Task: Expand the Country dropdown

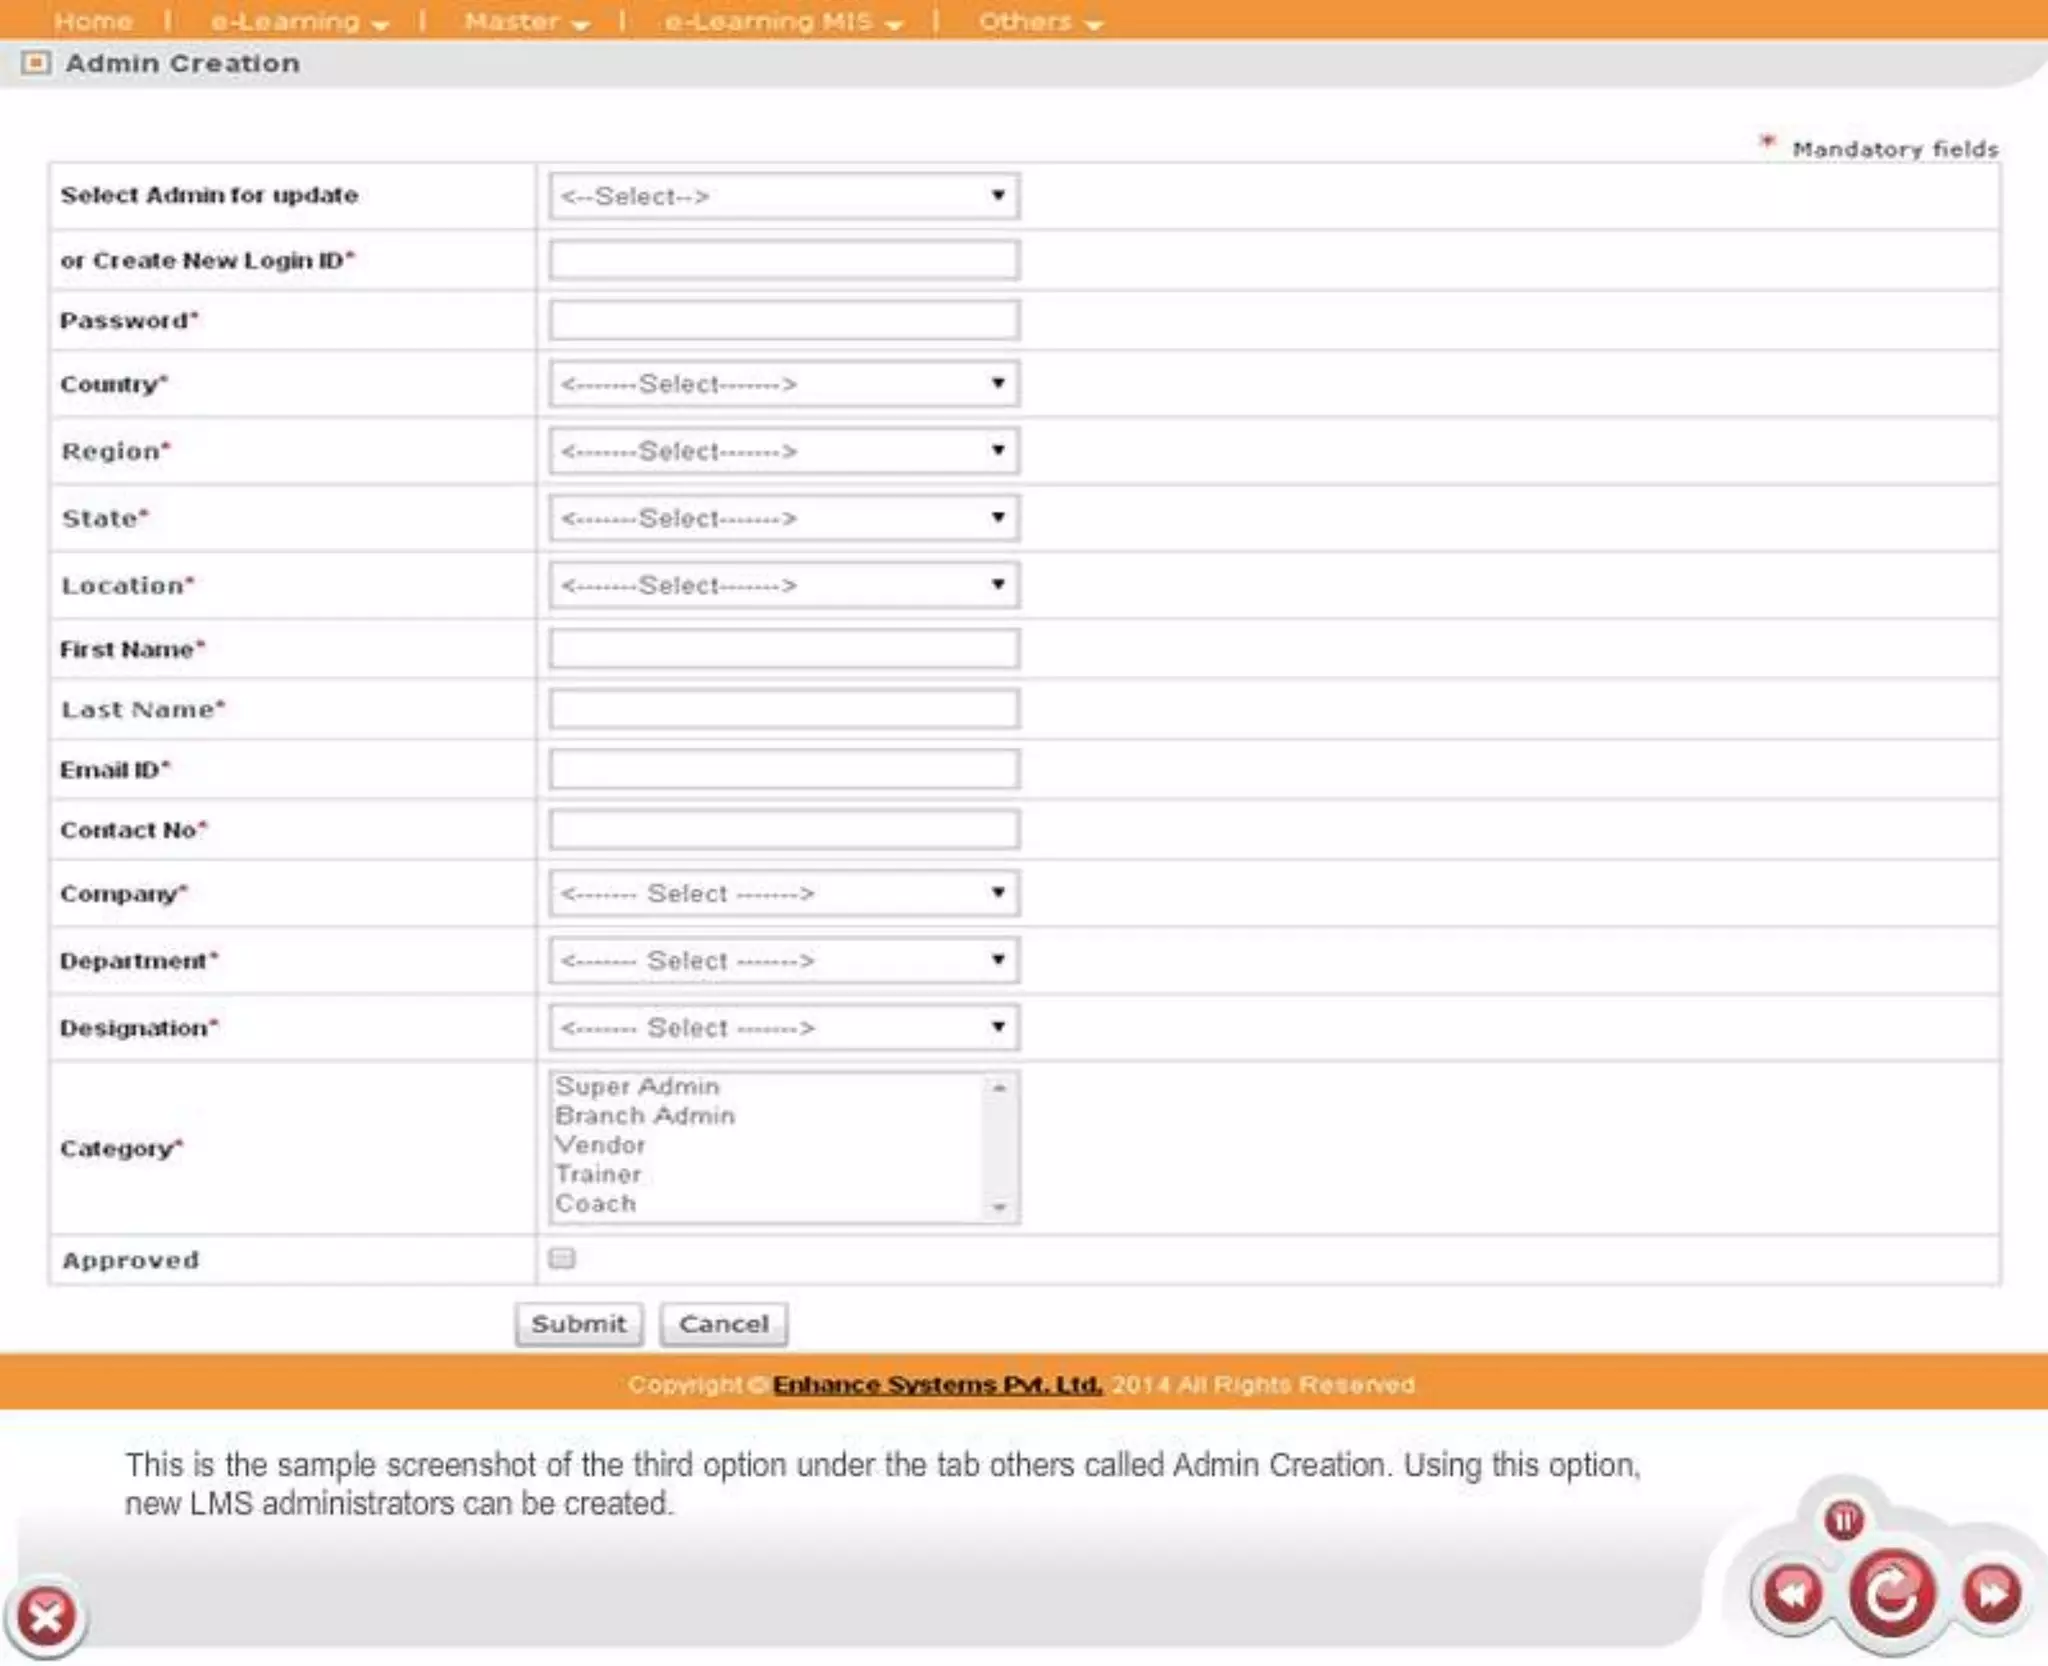Action: coord(783,384)
